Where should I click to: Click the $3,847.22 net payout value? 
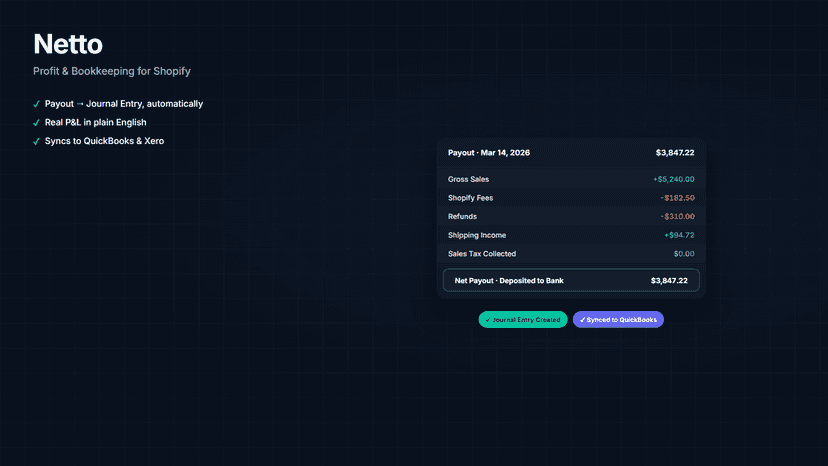pyautogui.click(x=669, y=281)
